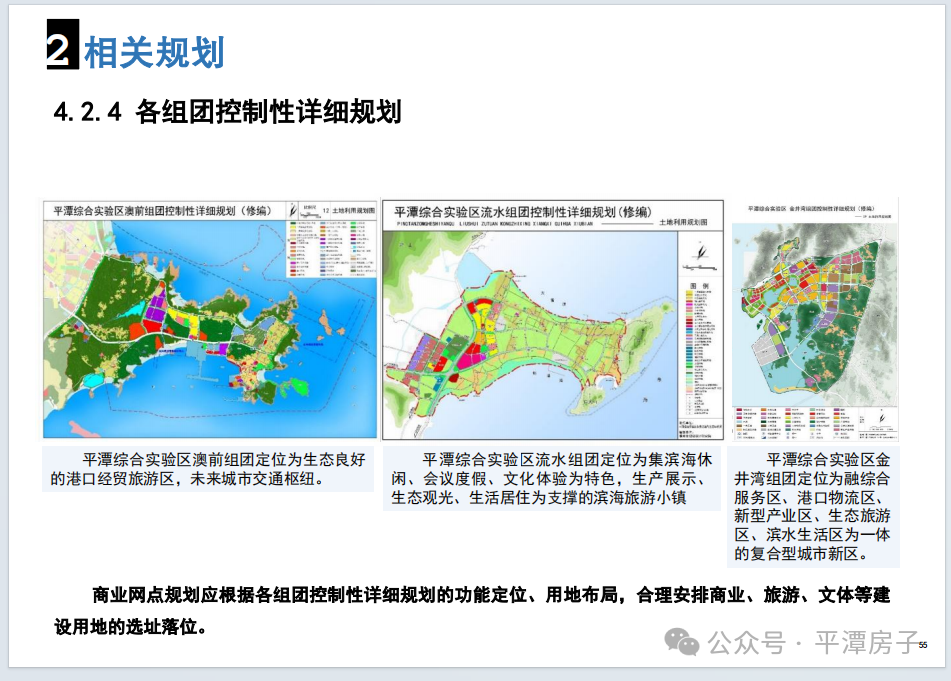Click the small title above the 金井湾 map
The width and height of the screenshot is (951, 681).
810,209
